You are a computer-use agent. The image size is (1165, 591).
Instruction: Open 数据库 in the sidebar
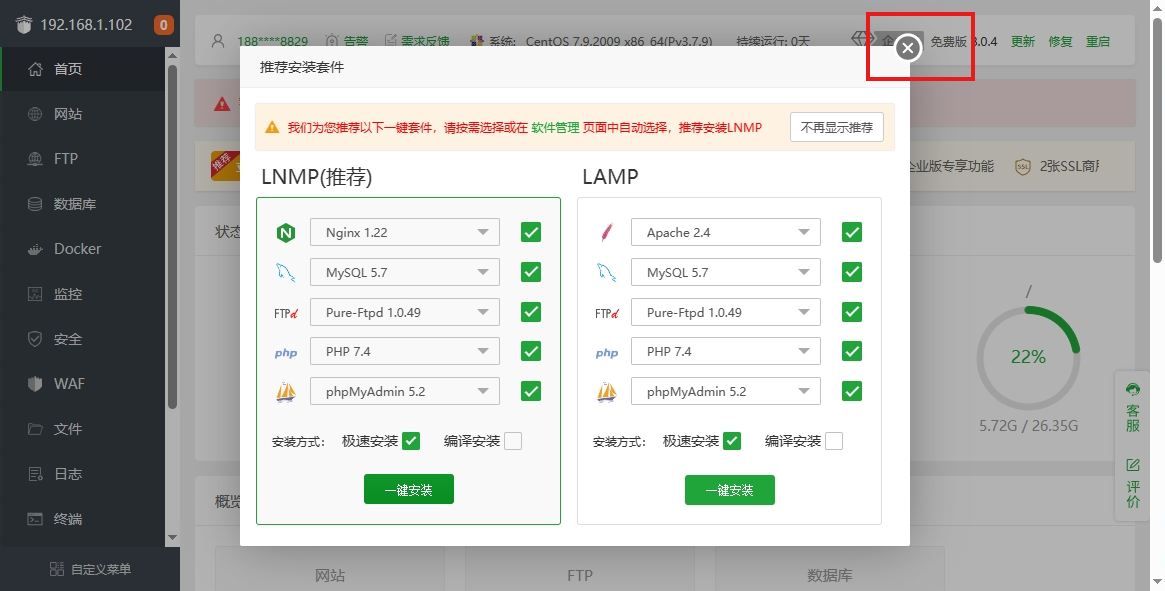tap(82, 204)
